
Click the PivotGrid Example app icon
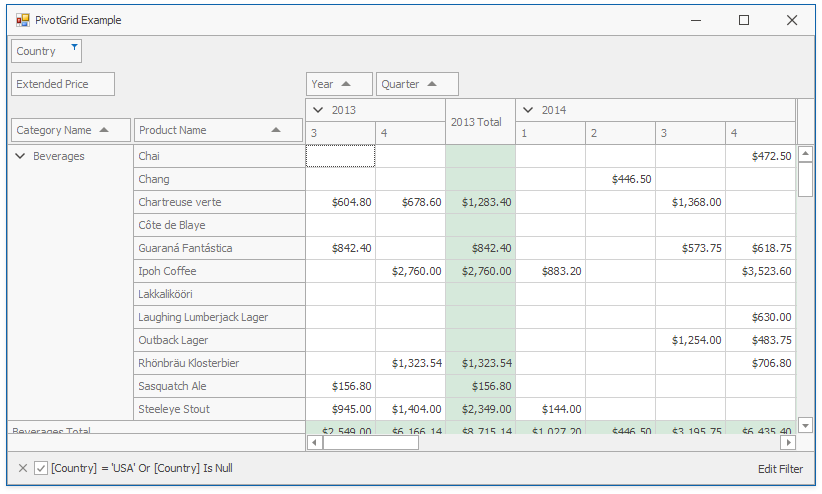pyautogui.click(x=23, y=20)
